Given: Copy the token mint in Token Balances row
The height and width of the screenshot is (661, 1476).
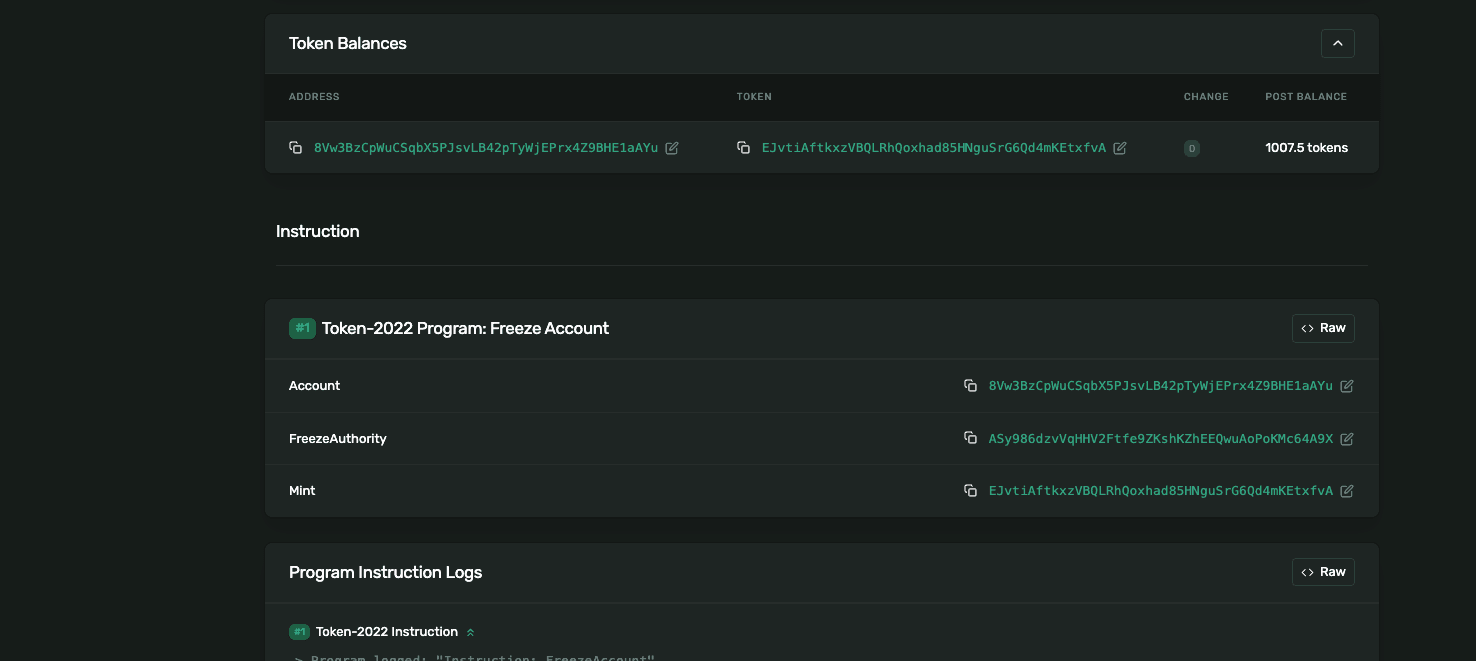Looking at the screenshot, I should [744, 148].
